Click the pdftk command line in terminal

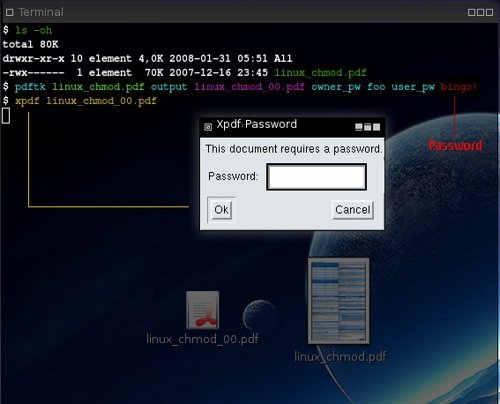pos(240,87)
